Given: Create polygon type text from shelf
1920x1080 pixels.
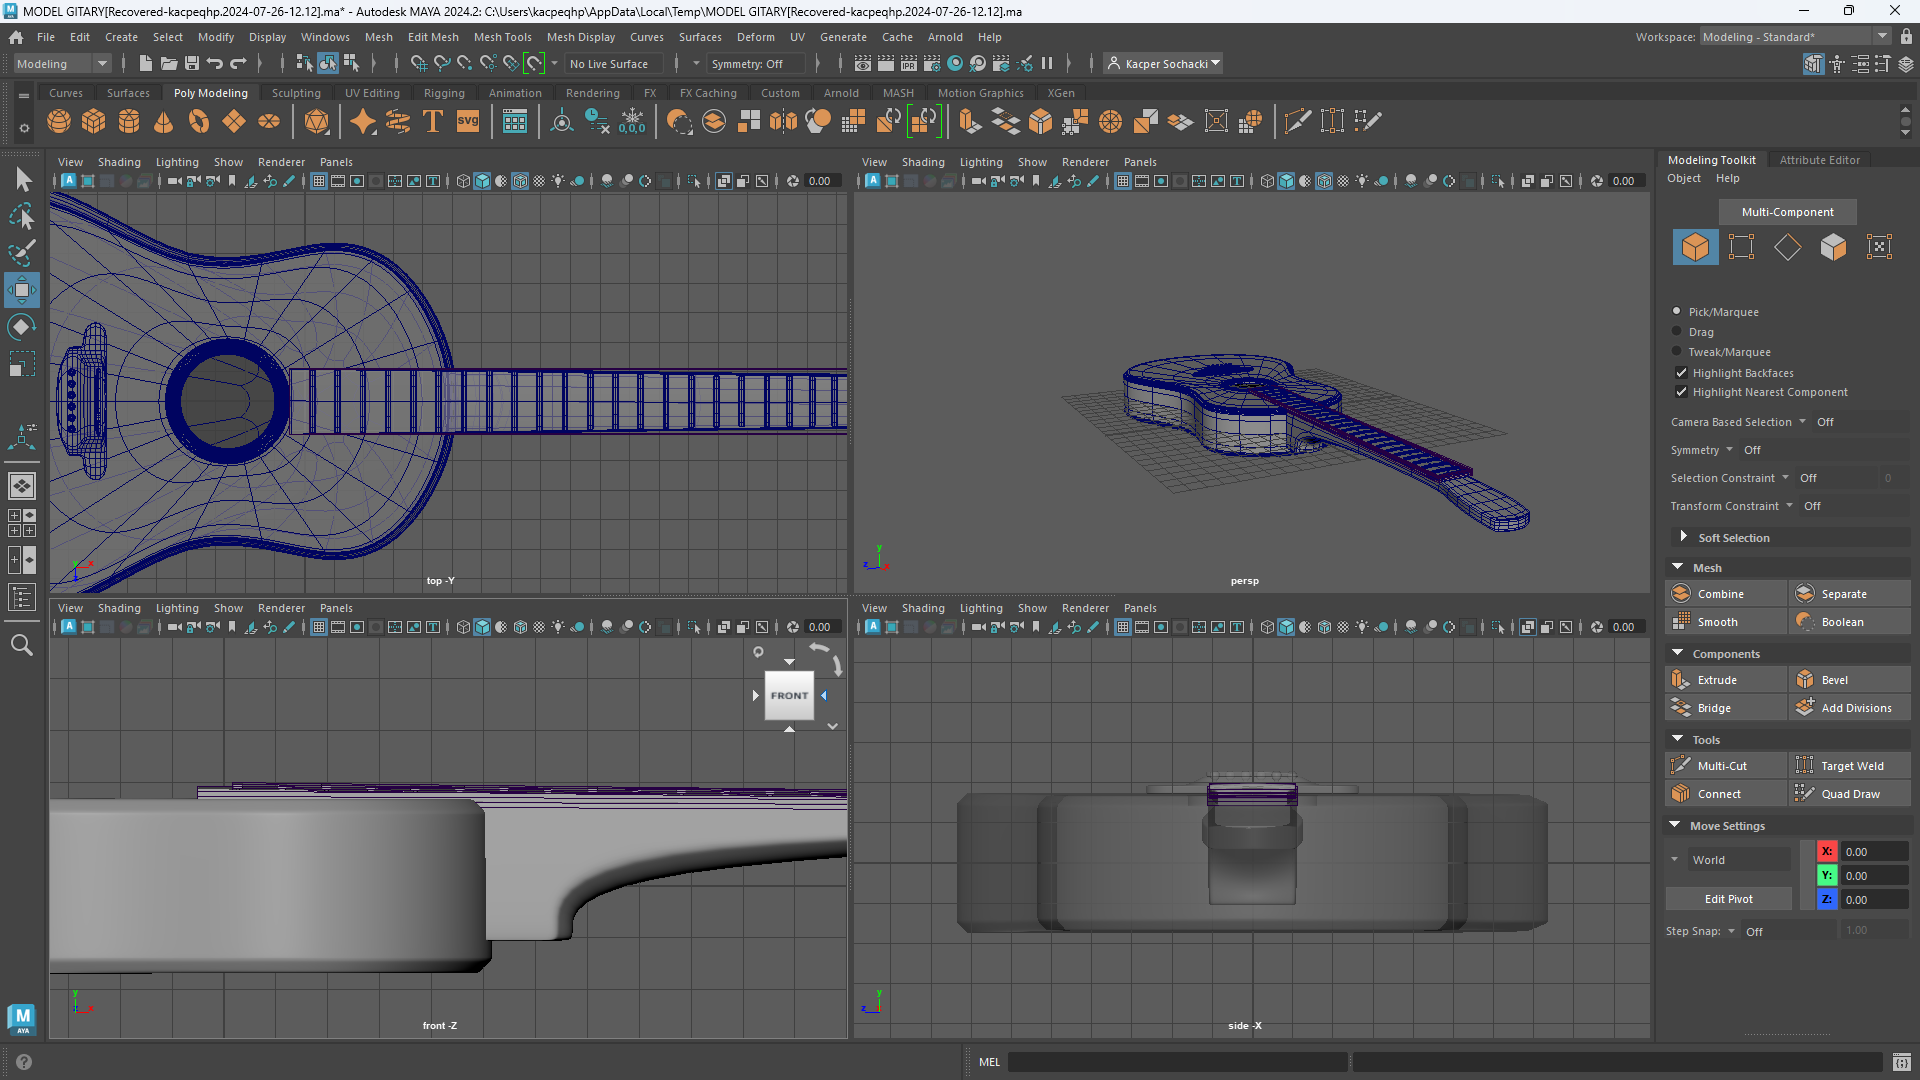Looking at the screenshot, I should [x=433, y=121].
